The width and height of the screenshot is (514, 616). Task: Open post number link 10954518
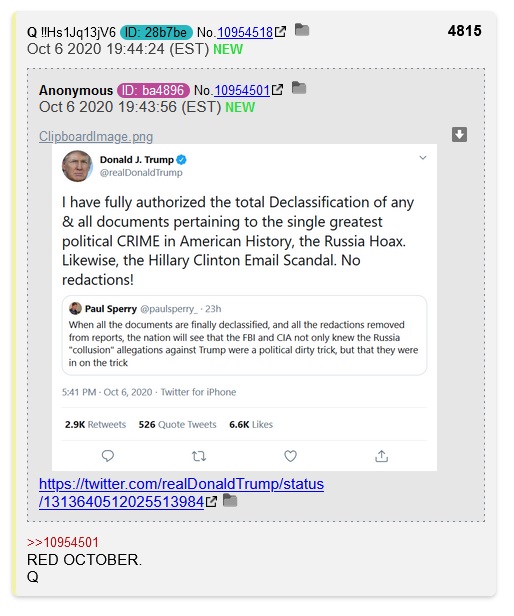pyautogui.click(x=245, y=32)
